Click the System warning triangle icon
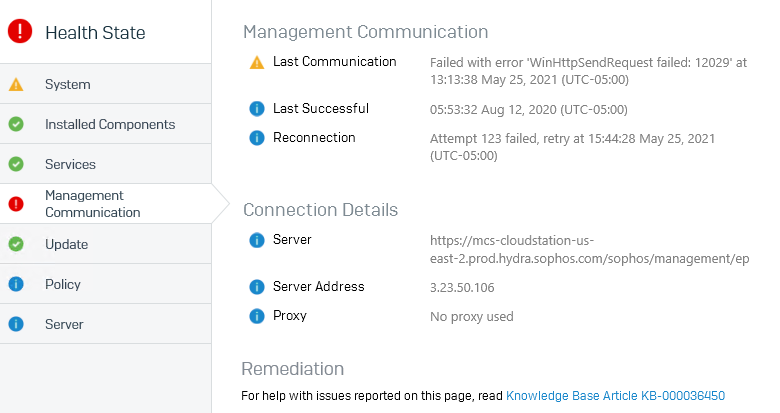The height and width of the screenshot is (413, 780). coord(16,85)
